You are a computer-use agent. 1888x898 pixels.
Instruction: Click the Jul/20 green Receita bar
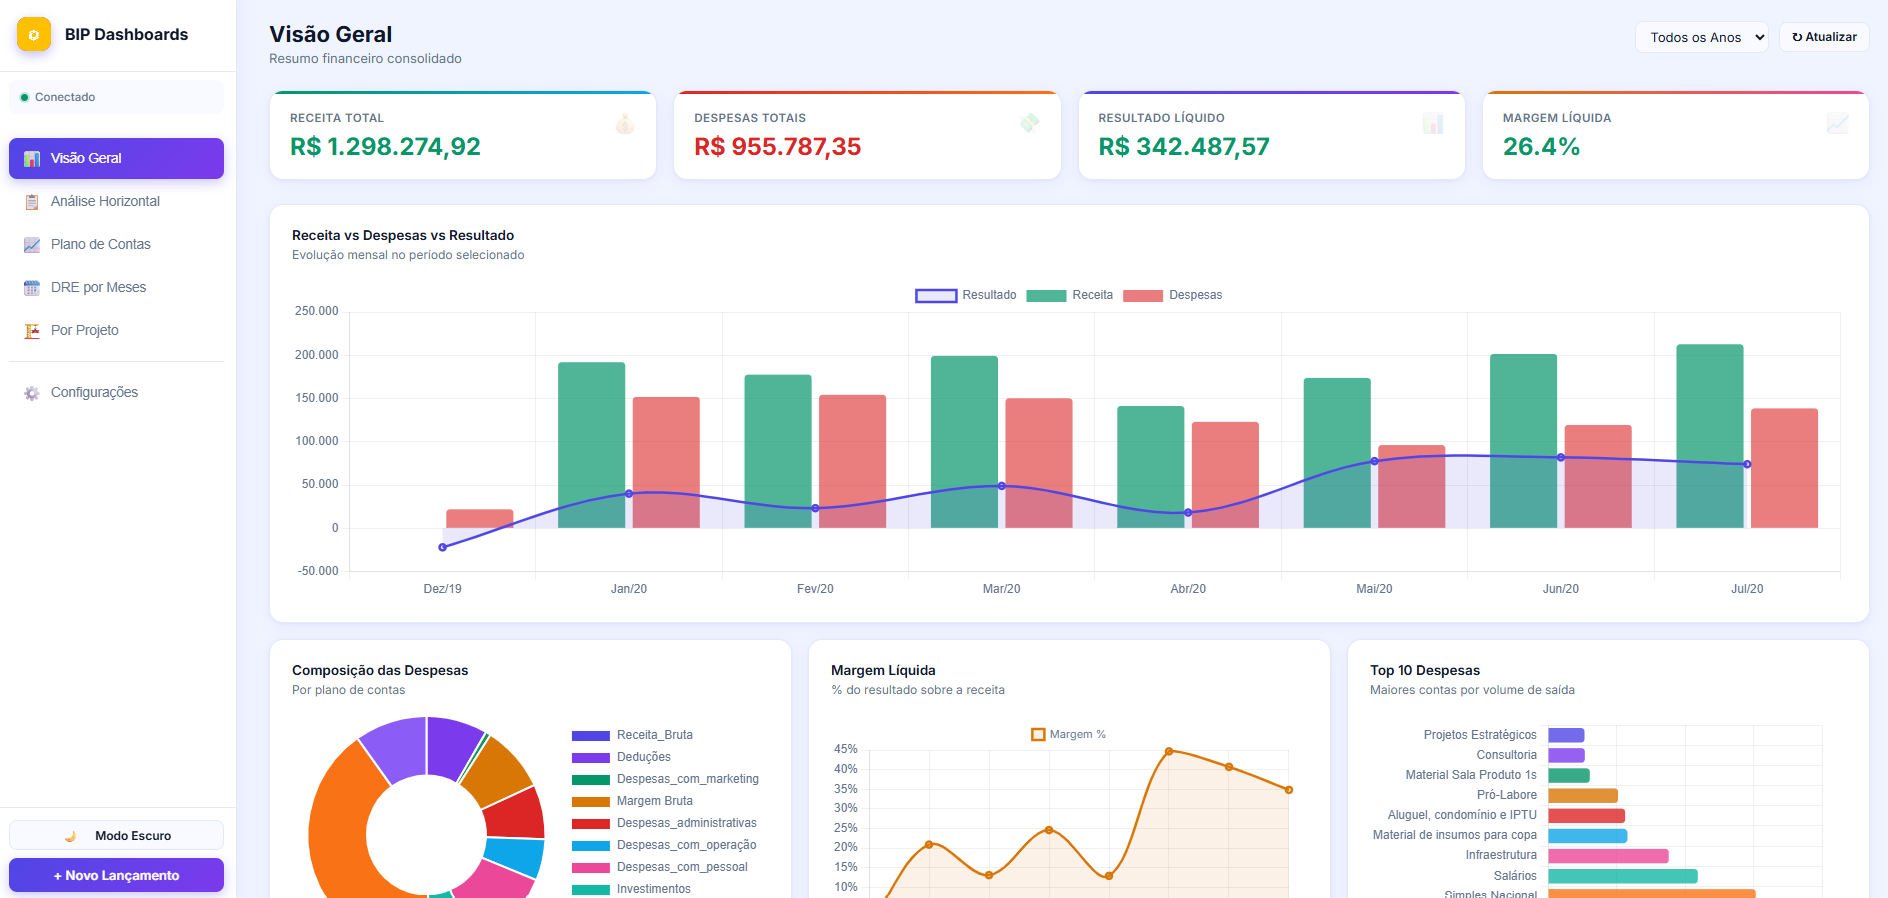[x=1710, y=436]
